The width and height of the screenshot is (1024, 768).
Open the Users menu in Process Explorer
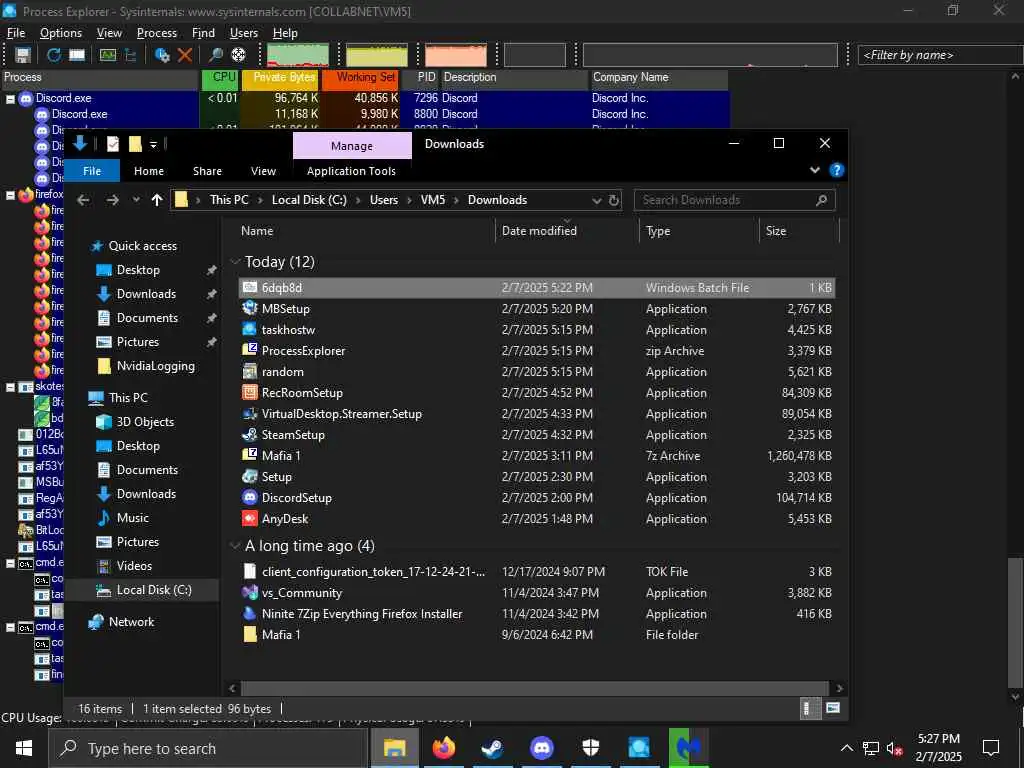[244, 33]
